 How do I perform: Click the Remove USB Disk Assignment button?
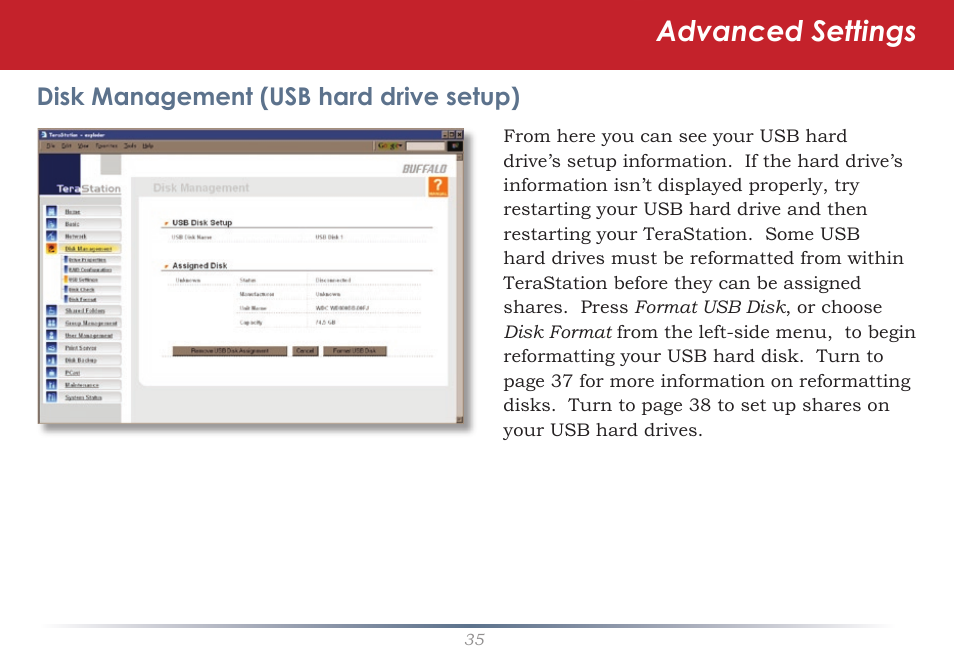click(x=229, y=351)
